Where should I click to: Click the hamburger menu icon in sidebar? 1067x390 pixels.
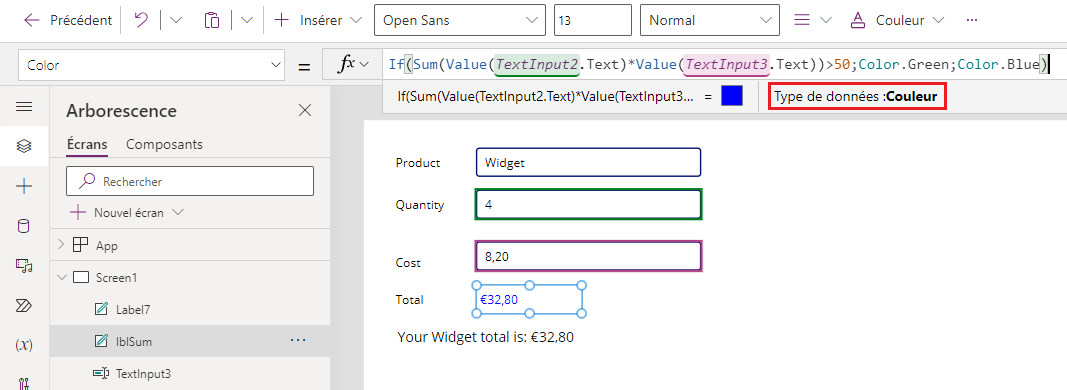pyautogui.click(x=24, y=106)
